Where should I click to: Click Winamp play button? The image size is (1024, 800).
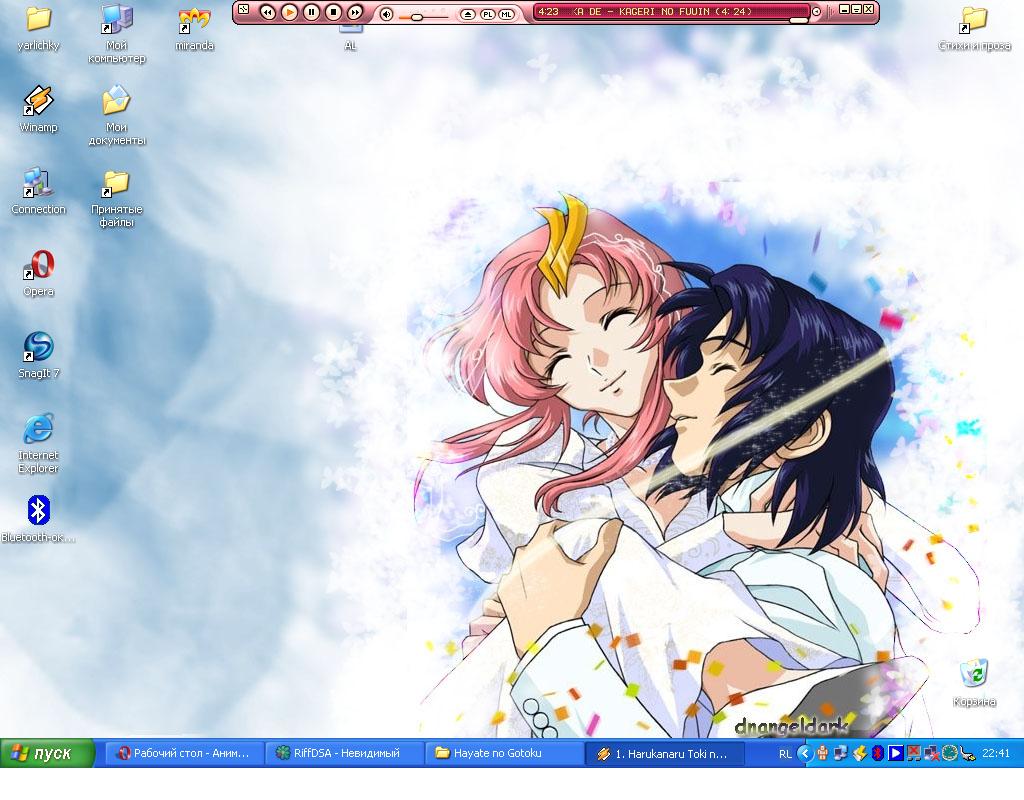click(289, 12)
